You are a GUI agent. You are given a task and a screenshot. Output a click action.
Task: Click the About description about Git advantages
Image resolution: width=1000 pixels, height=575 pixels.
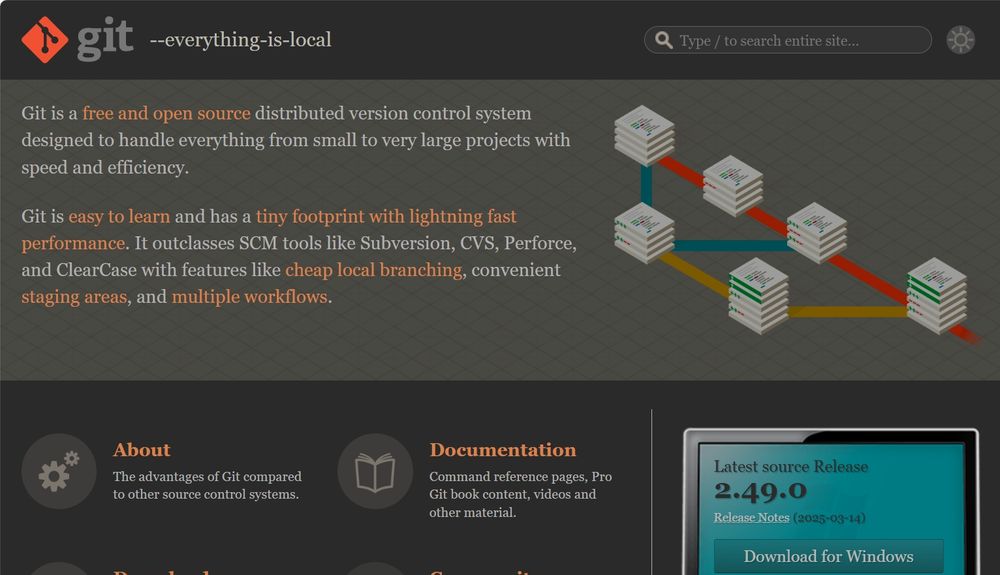point(207,486)
